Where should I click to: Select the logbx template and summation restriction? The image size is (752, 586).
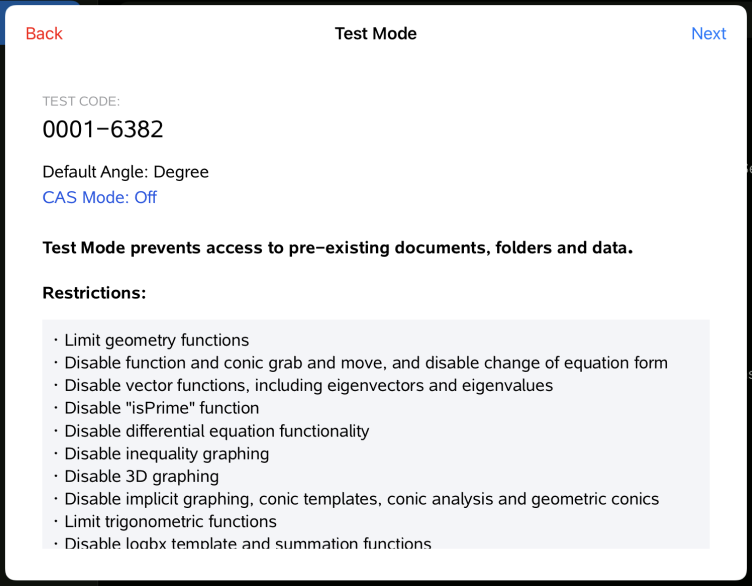pyautogui.click(x=248, y=543)
